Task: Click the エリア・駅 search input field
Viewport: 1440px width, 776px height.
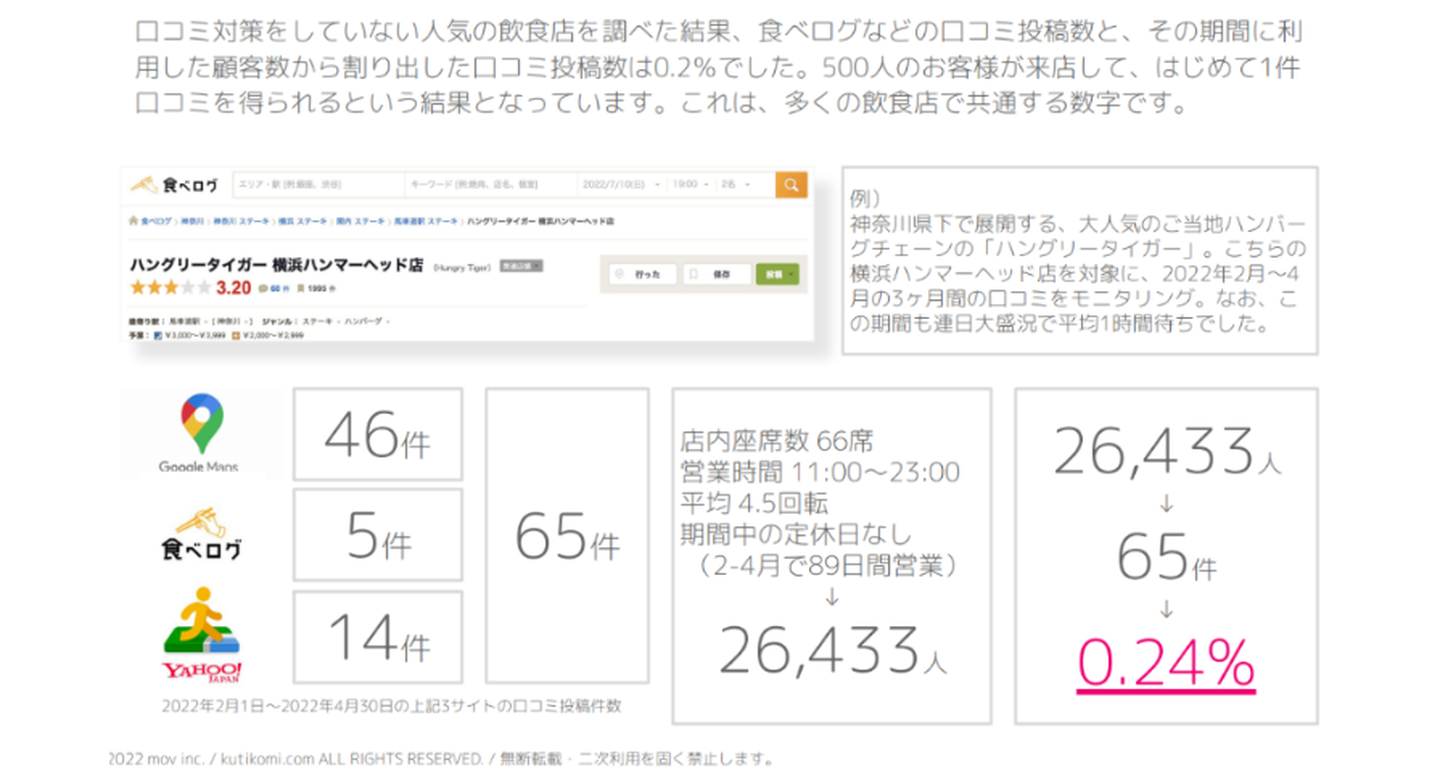Action: click(x=318, y=185)
